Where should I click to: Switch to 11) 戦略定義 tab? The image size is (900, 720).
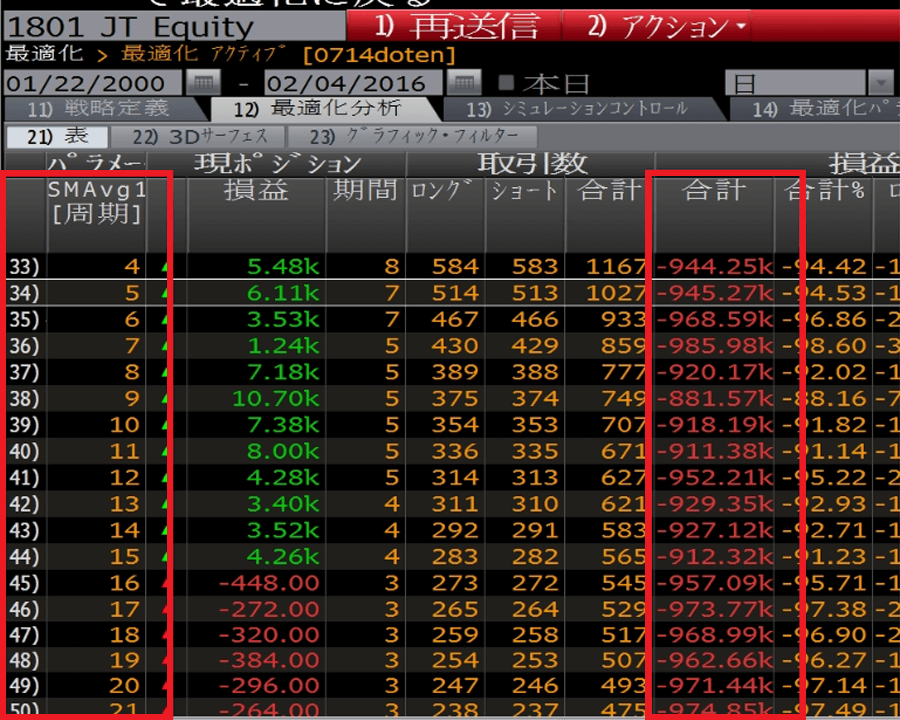[98, 108]
